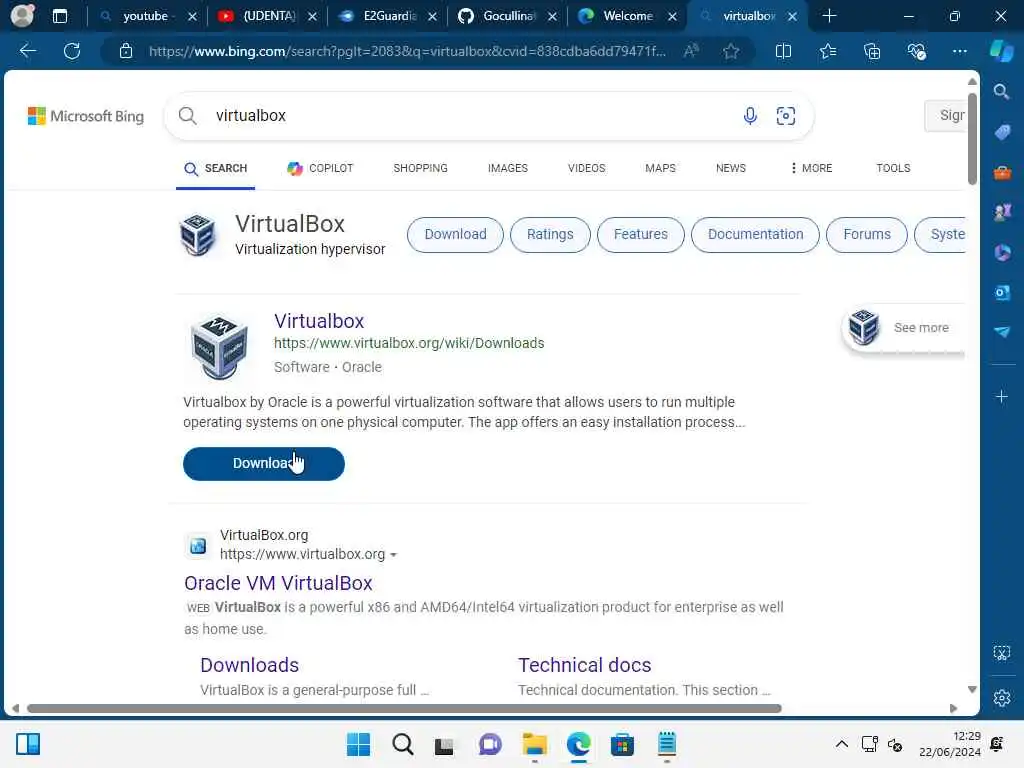Open split screen view
The width and height of the screenshot is (1024, 768).
[783, 51]
